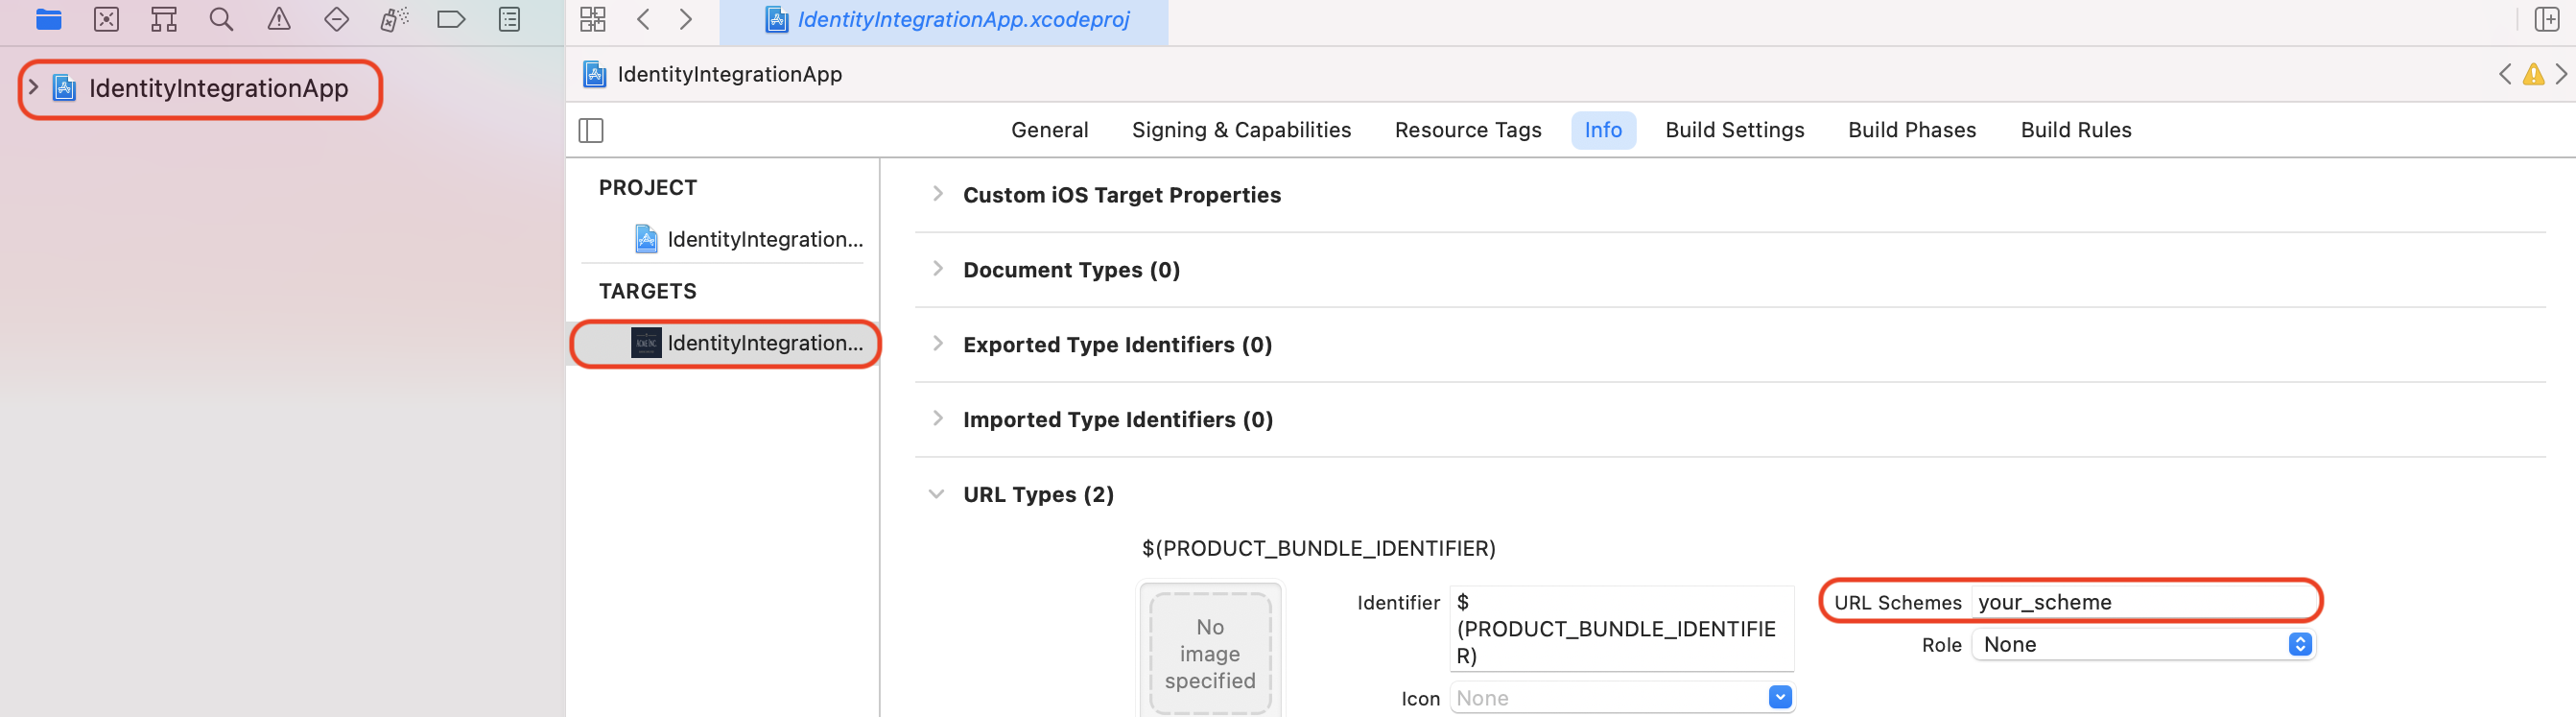The height and width of the screenshot is (717, 2576).
Task: Open the Debug navigator
Action: 394,19
